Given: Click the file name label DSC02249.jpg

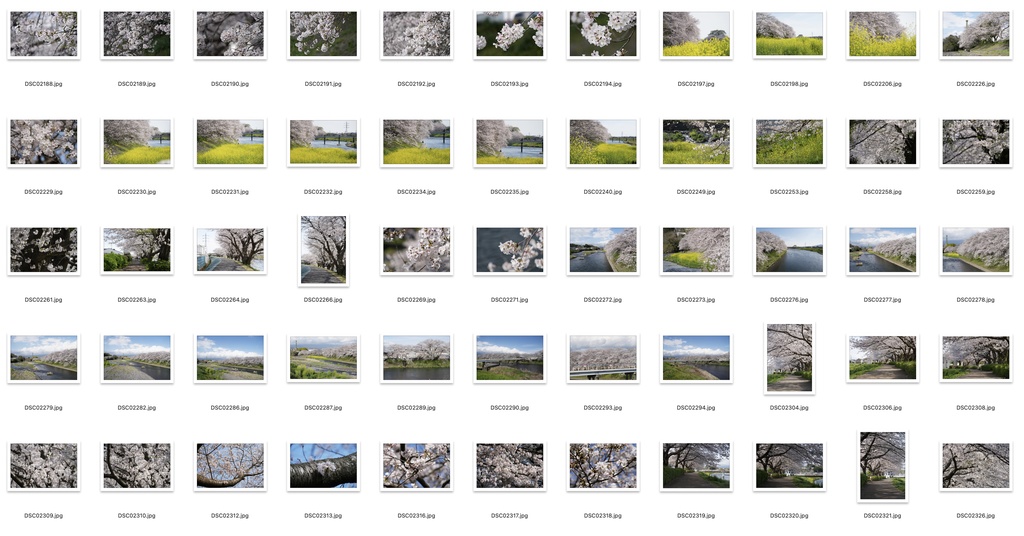Looking at the screenshot, I should 696,192.
